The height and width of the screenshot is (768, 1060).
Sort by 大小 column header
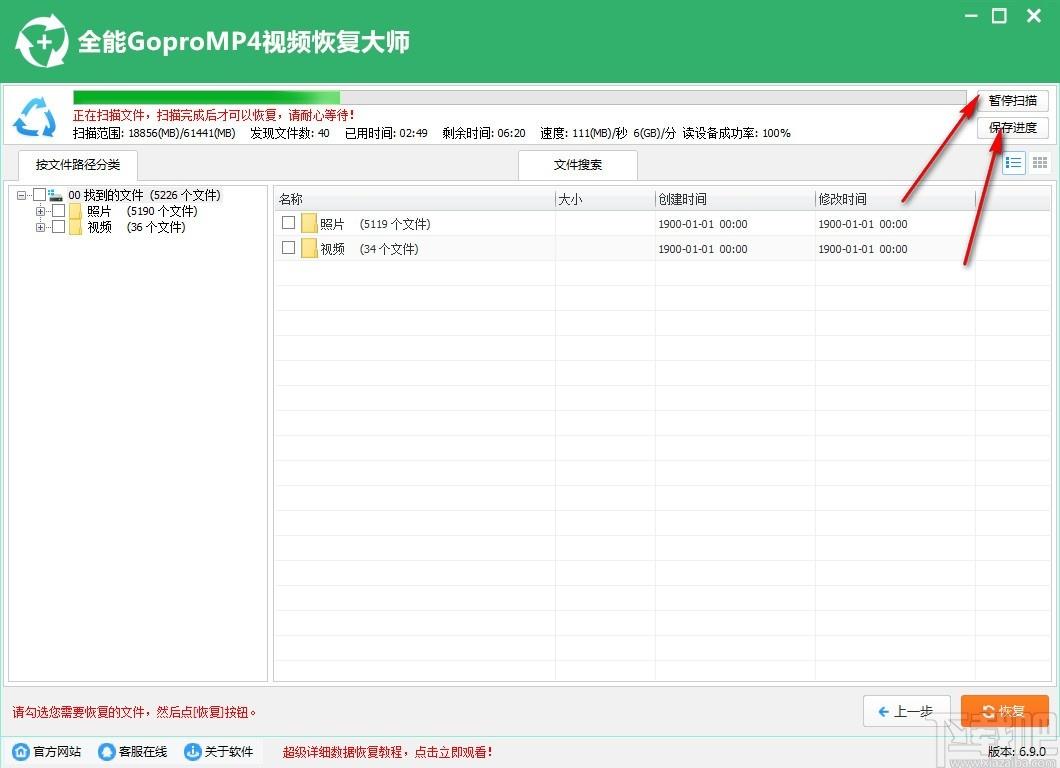[x=605, y=199]
